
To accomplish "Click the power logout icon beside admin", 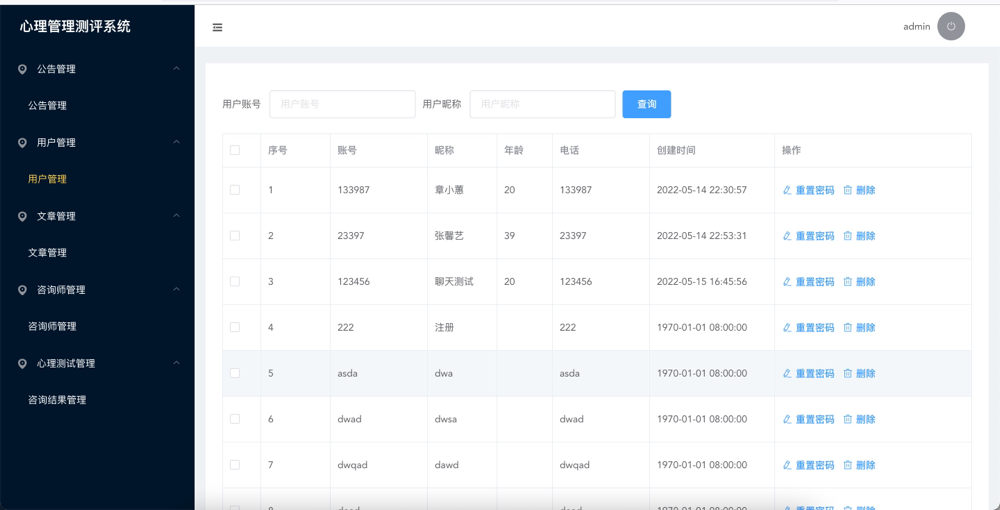I will tap(951, 27).
